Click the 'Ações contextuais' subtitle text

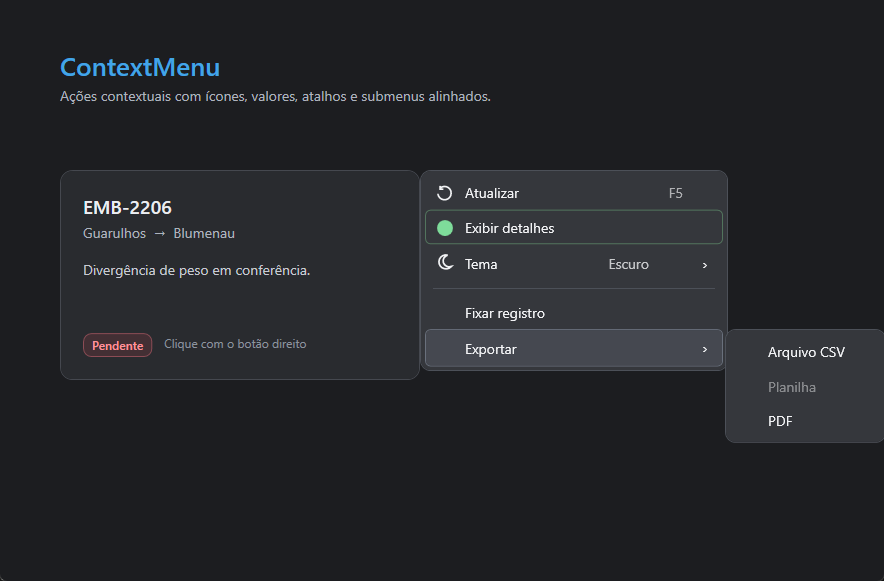point(275,96)
